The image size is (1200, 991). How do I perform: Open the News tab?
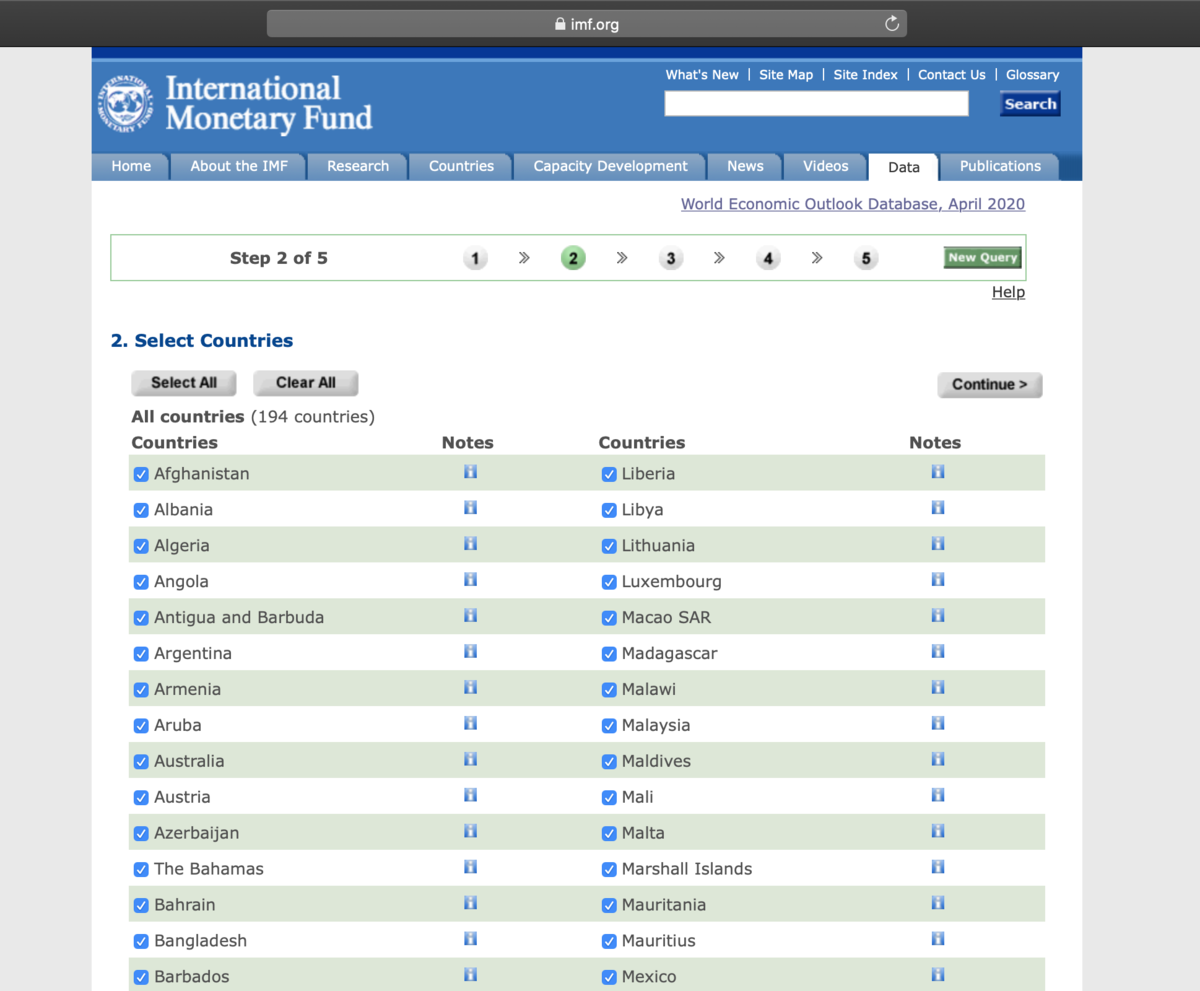pos(745,167)
